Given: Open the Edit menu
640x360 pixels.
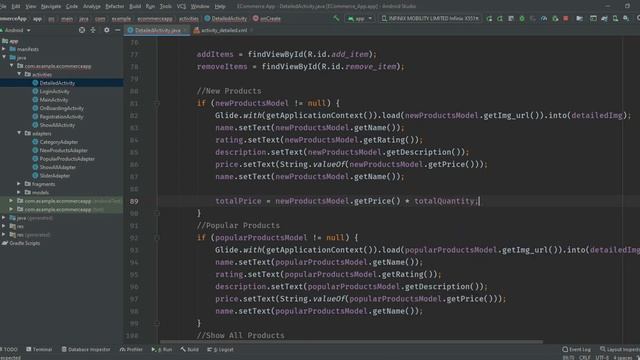Looking at the screenshot, I should coord(16,6).
